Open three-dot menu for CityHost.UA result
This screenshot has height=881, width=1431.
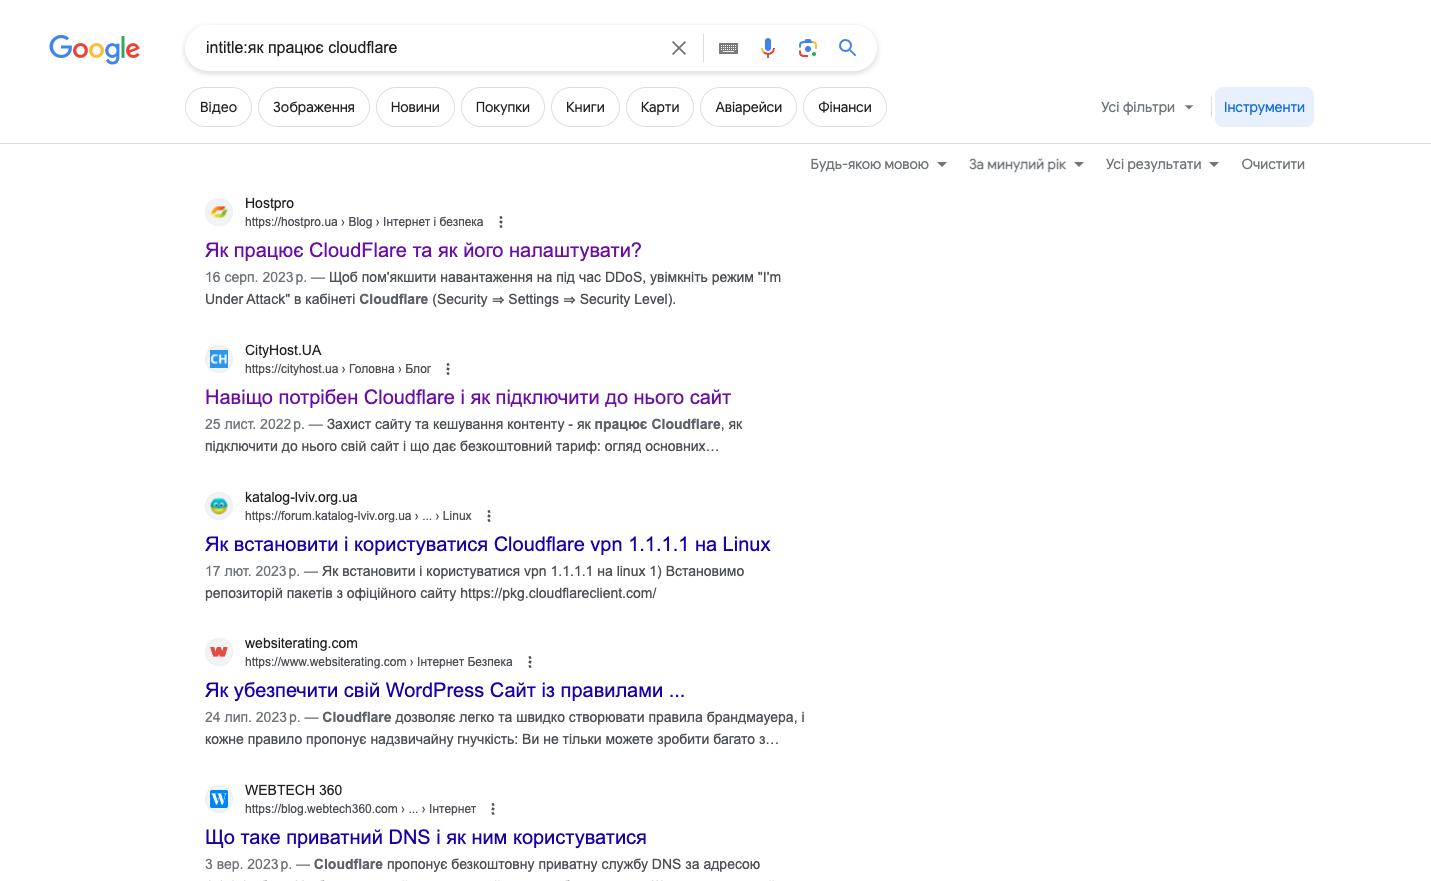[448, 369]
